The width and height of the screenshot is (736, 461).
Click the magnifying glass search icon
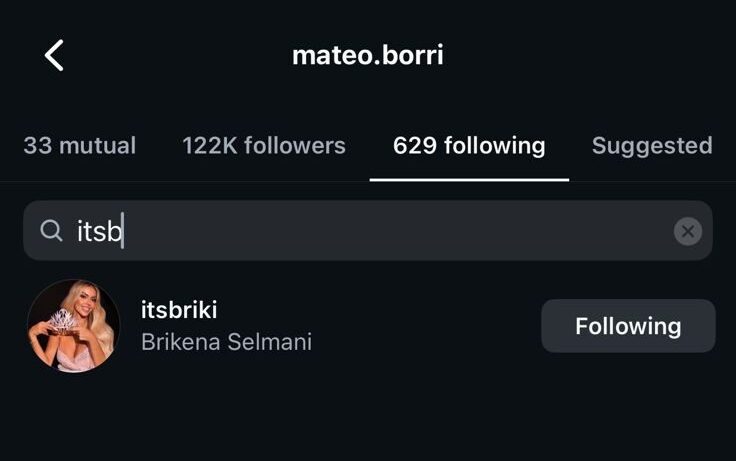(x=51, y=231)
